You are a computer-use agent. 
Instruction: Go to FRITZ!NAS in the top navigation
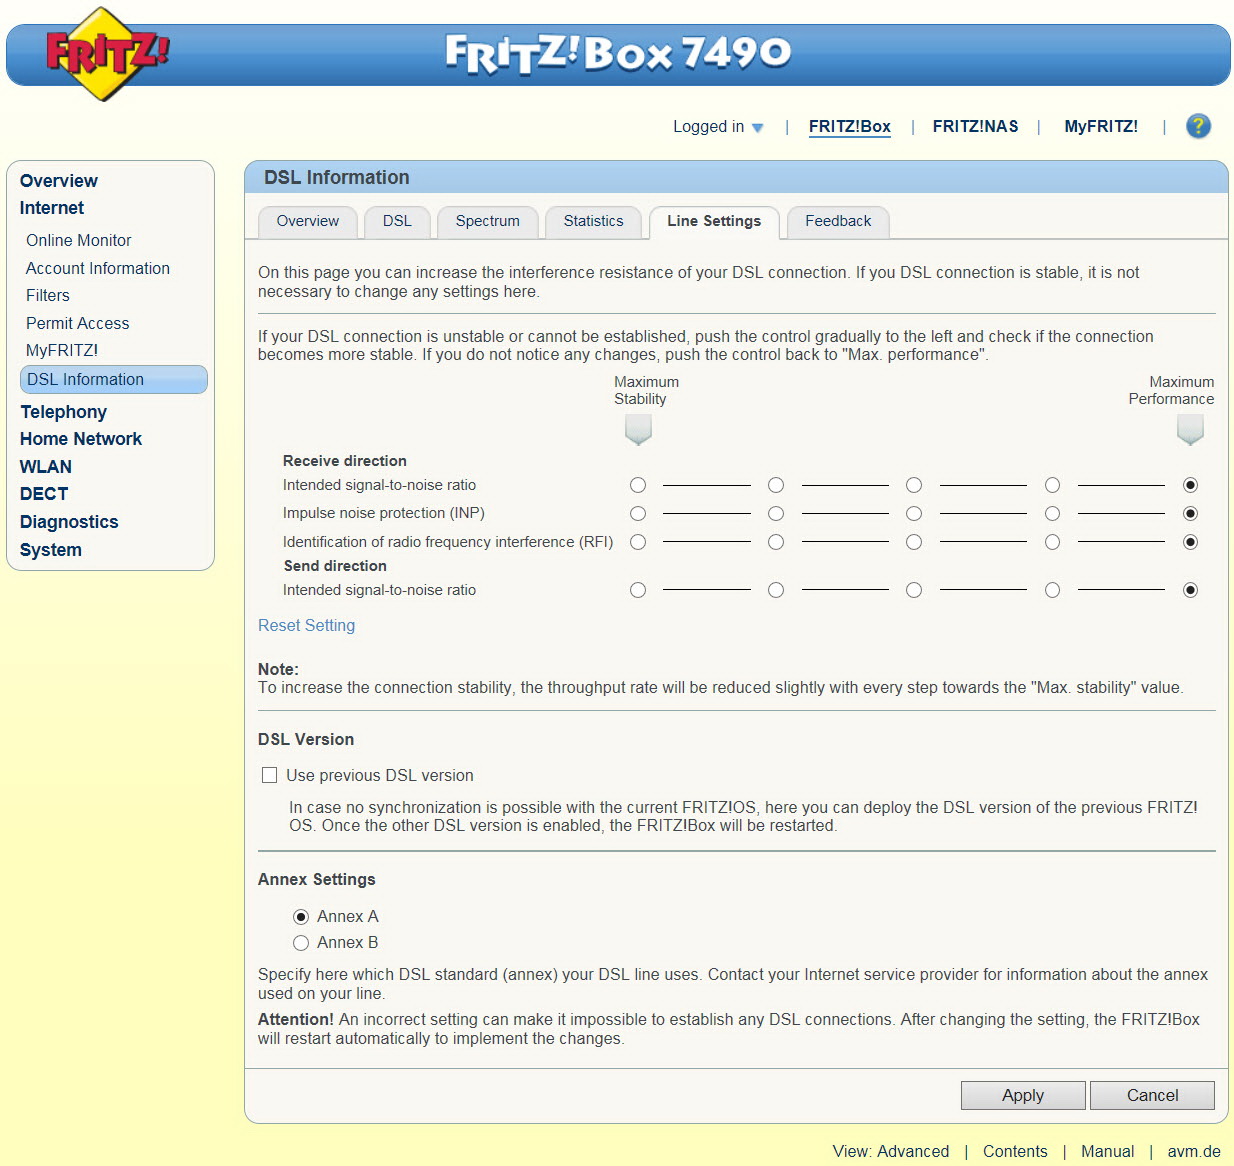[975, 126]
